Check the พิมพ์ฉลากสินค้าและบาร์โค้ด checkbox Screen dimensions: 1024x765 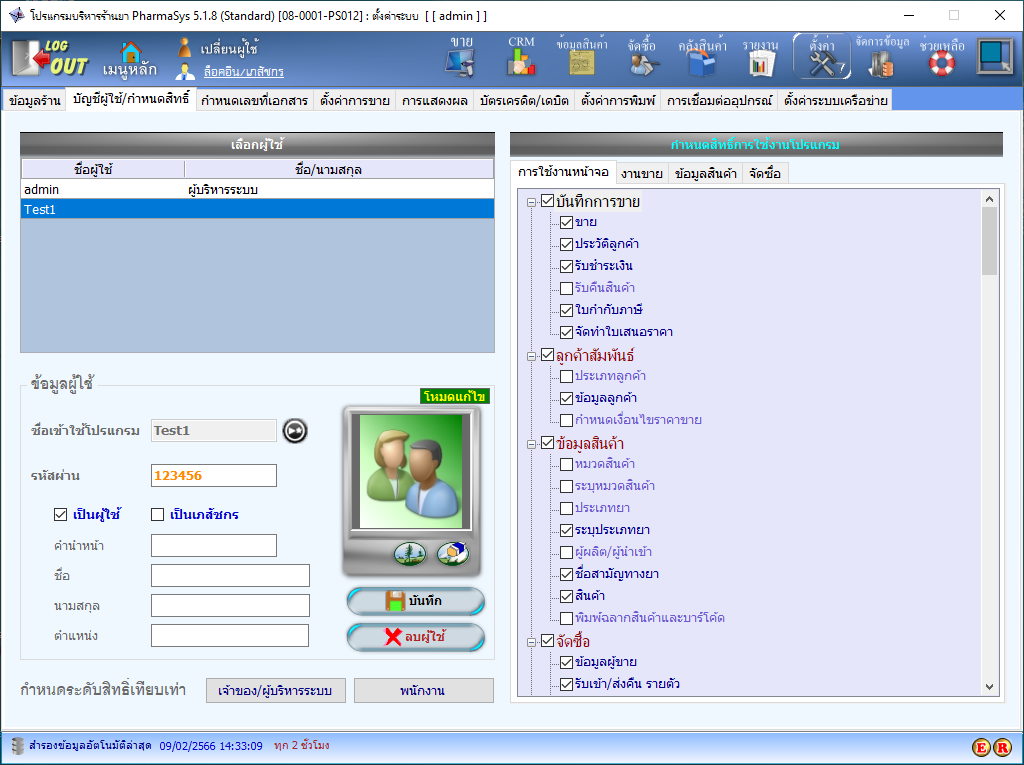(x=567, y=618)
